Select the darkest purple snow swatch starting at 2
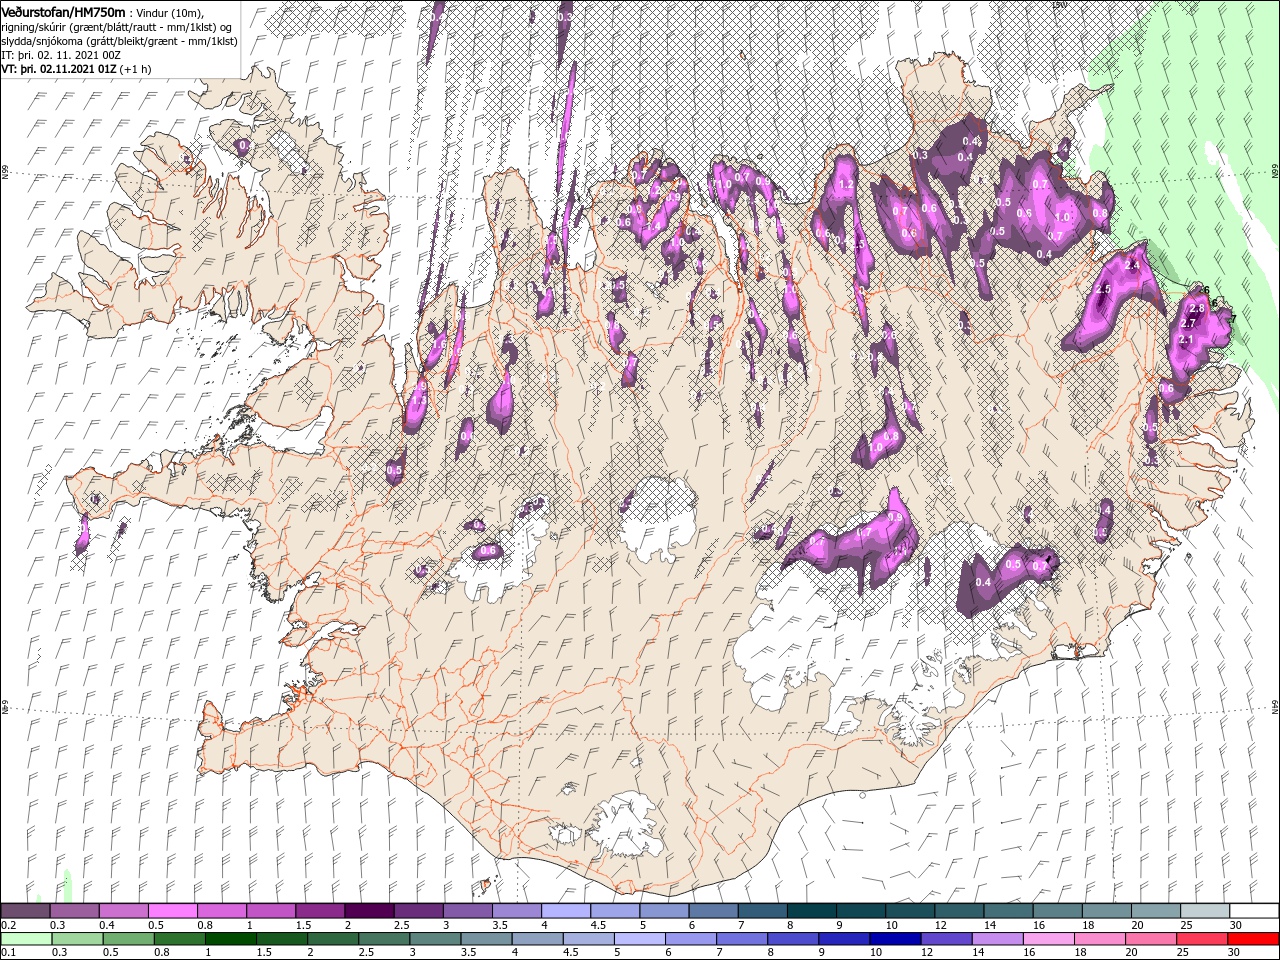Viewport: 1280px width, 960px height. pyautogui.click(x=368, y=911)
